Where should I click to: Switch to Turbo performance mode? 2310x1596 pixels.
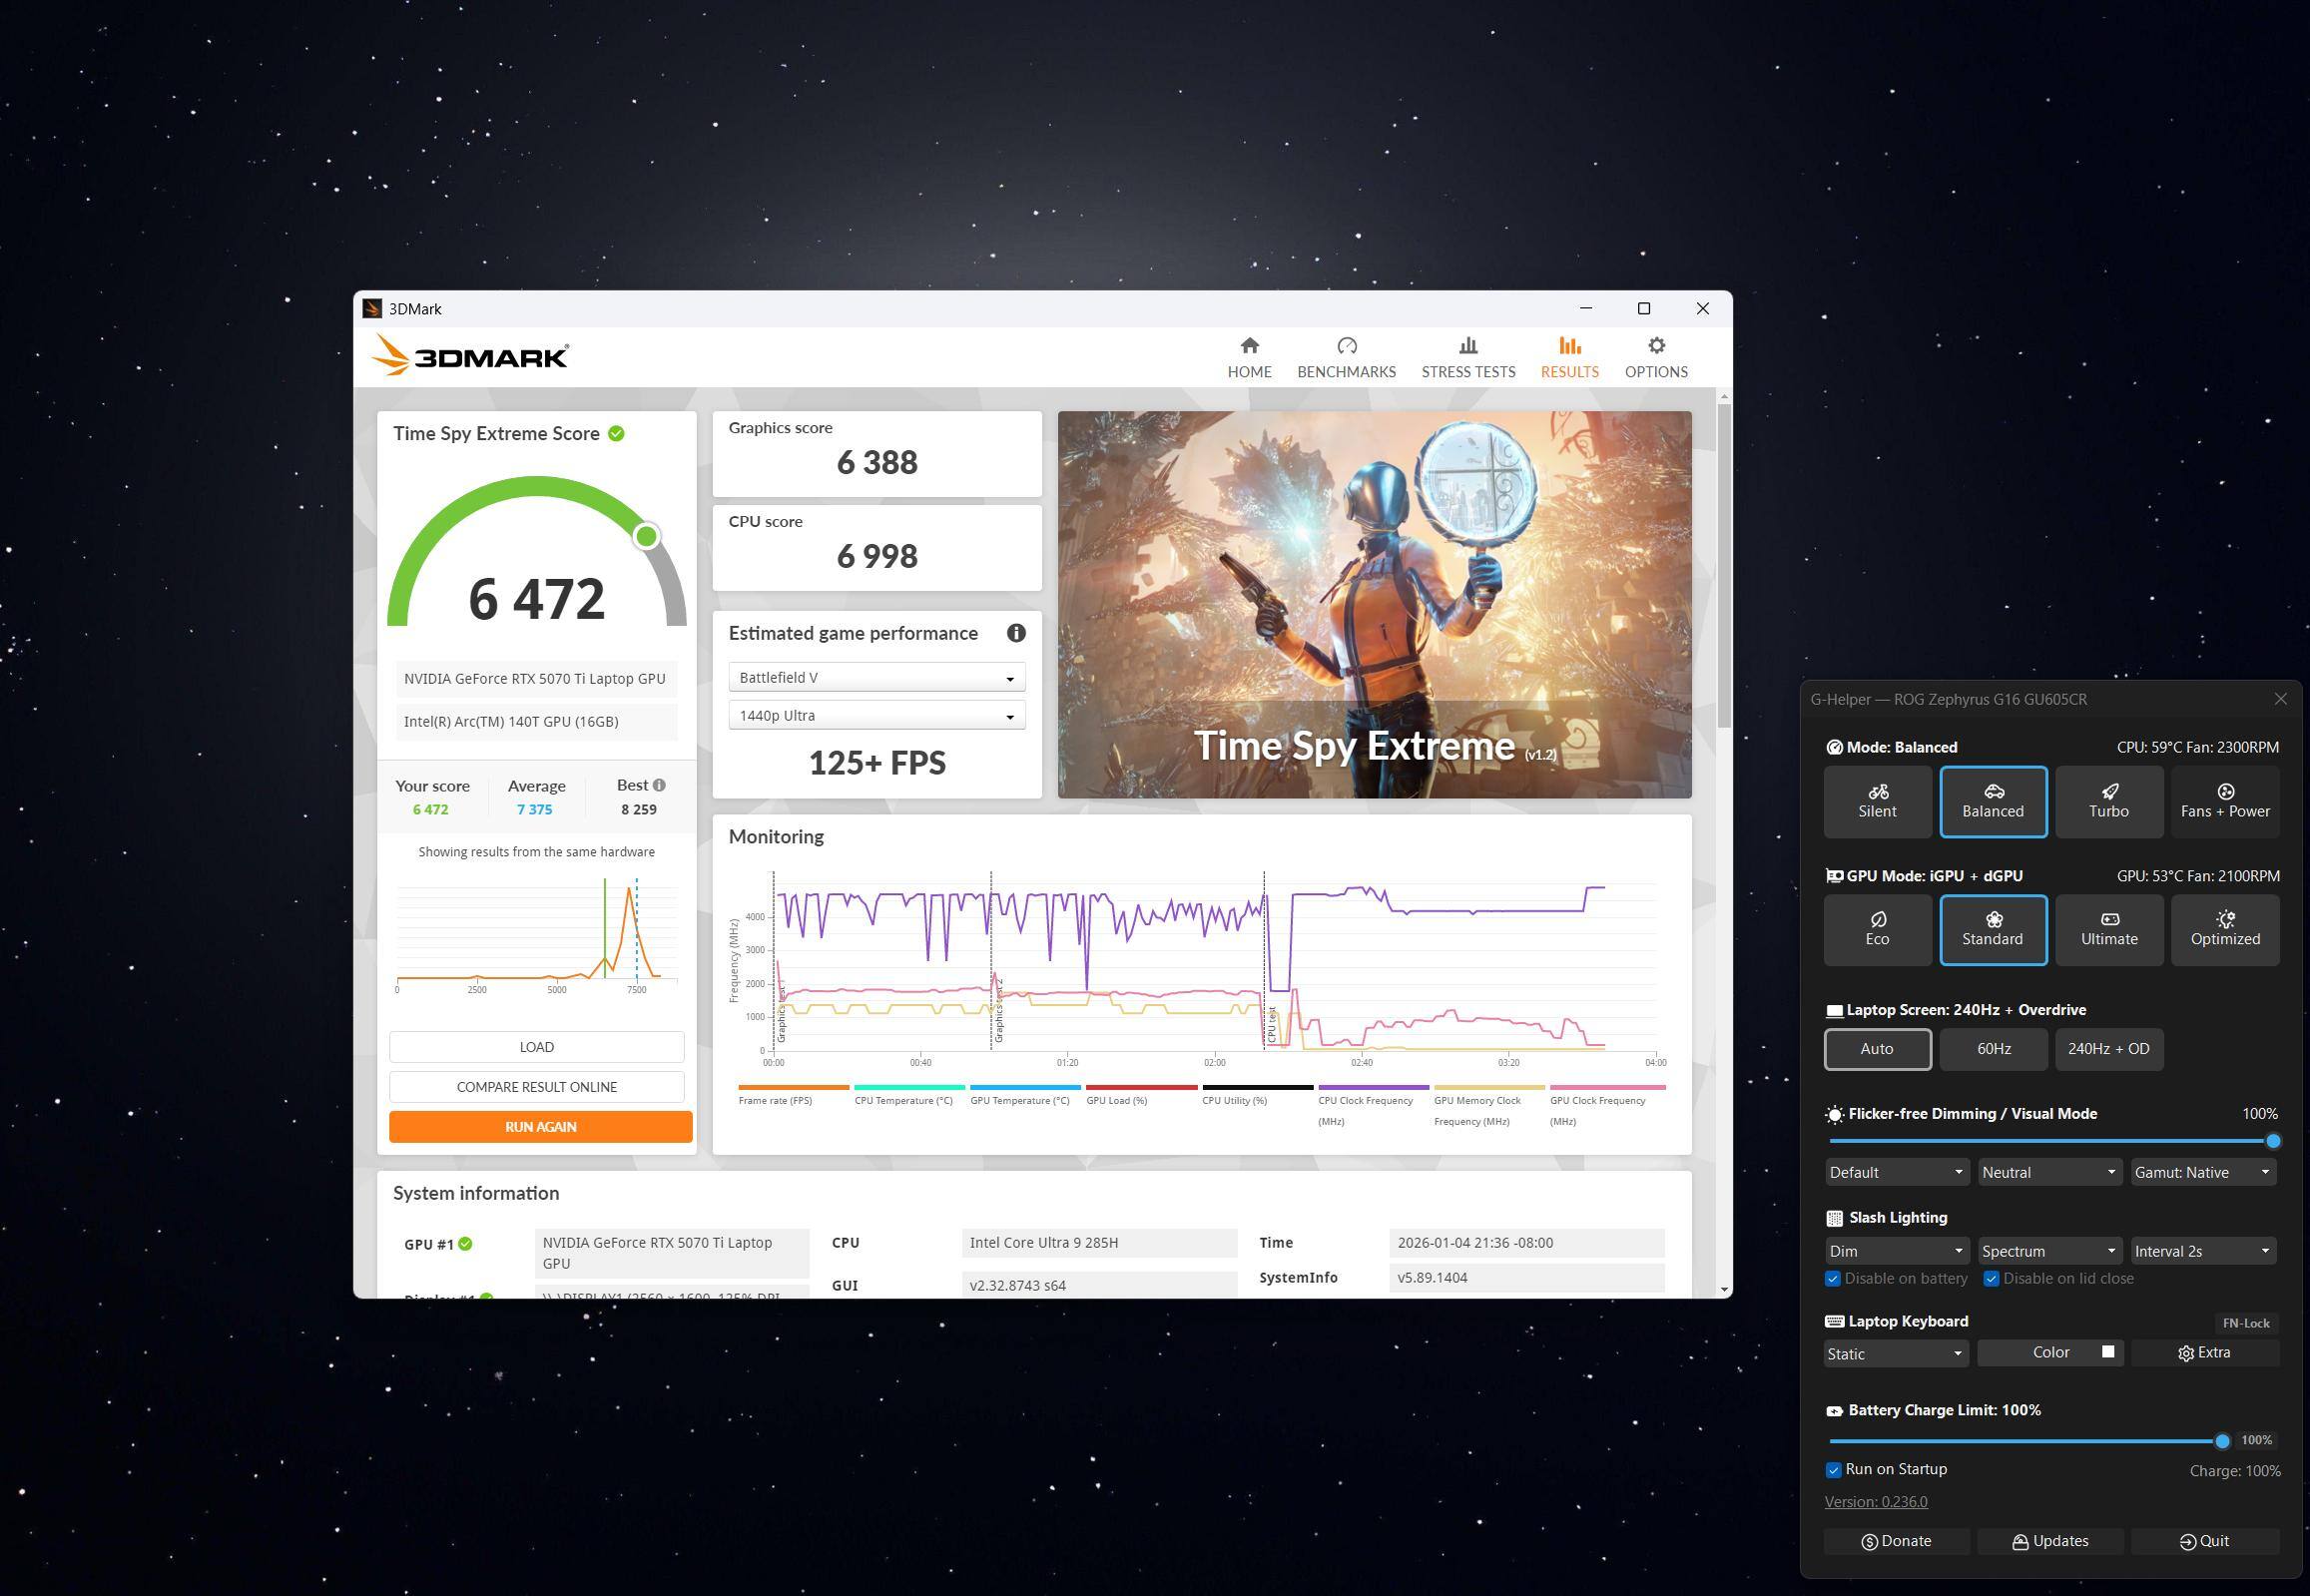pos(2108,801)
